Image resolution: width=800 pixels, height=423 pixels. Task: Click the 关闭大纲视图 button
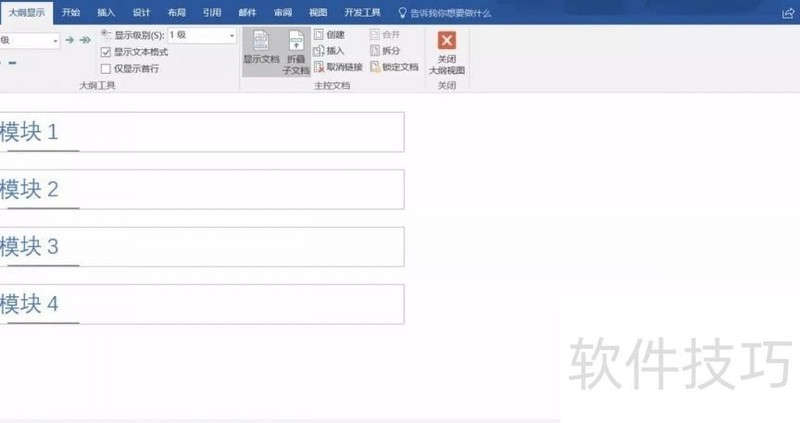coord(446,53)
